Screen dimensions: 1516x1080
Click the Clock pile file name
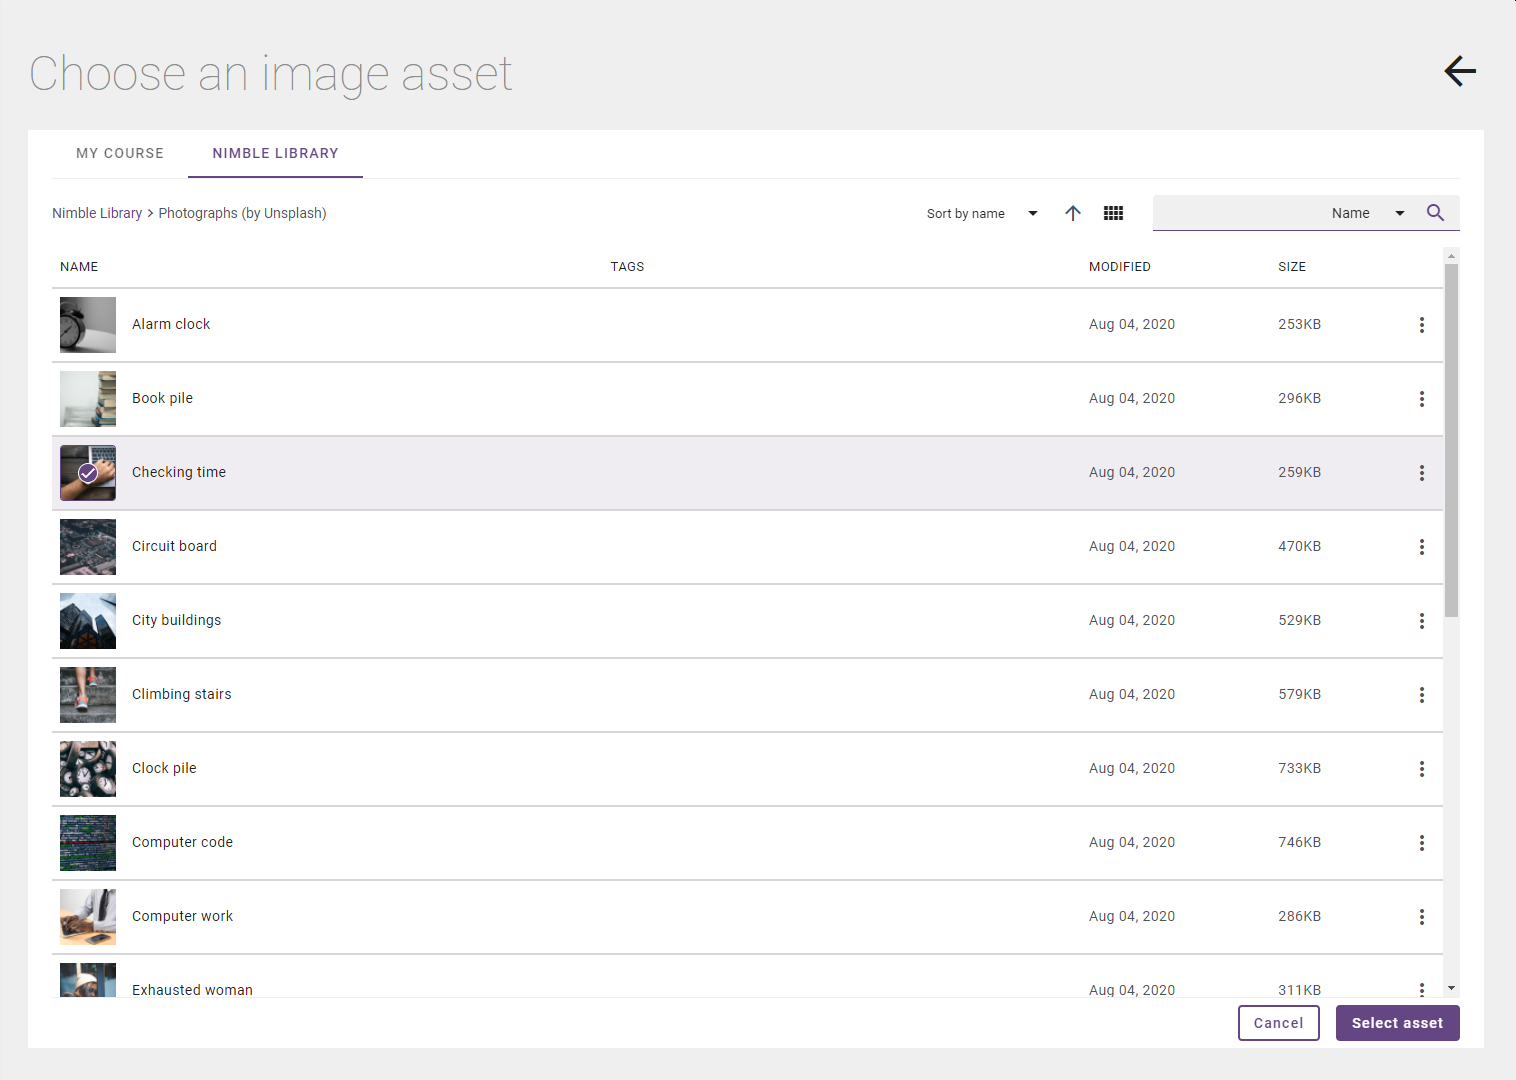(164, 768)
